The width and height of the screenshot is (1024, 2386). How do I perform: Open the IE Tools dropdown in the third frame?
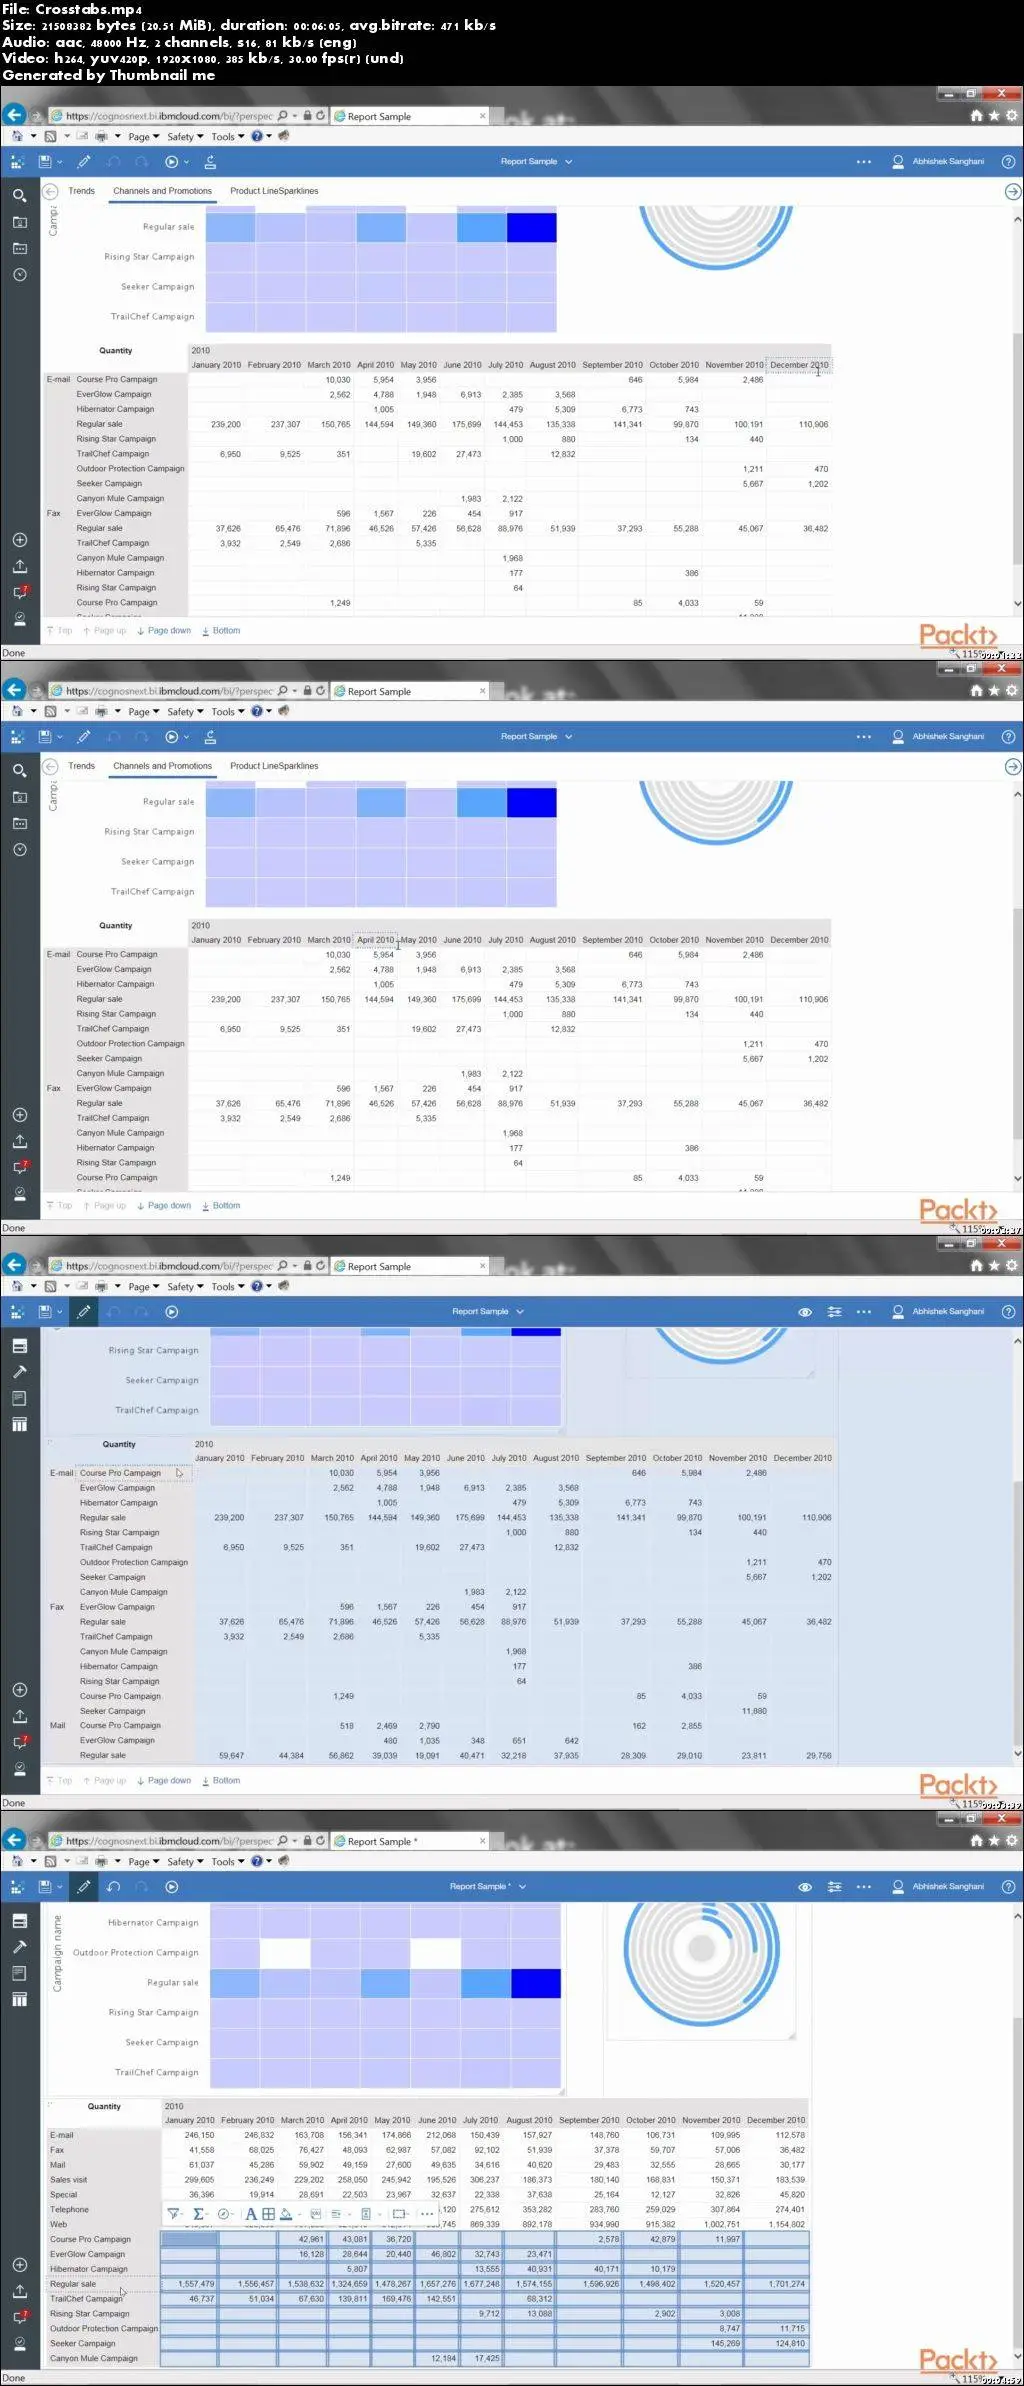pos(227,1287)
